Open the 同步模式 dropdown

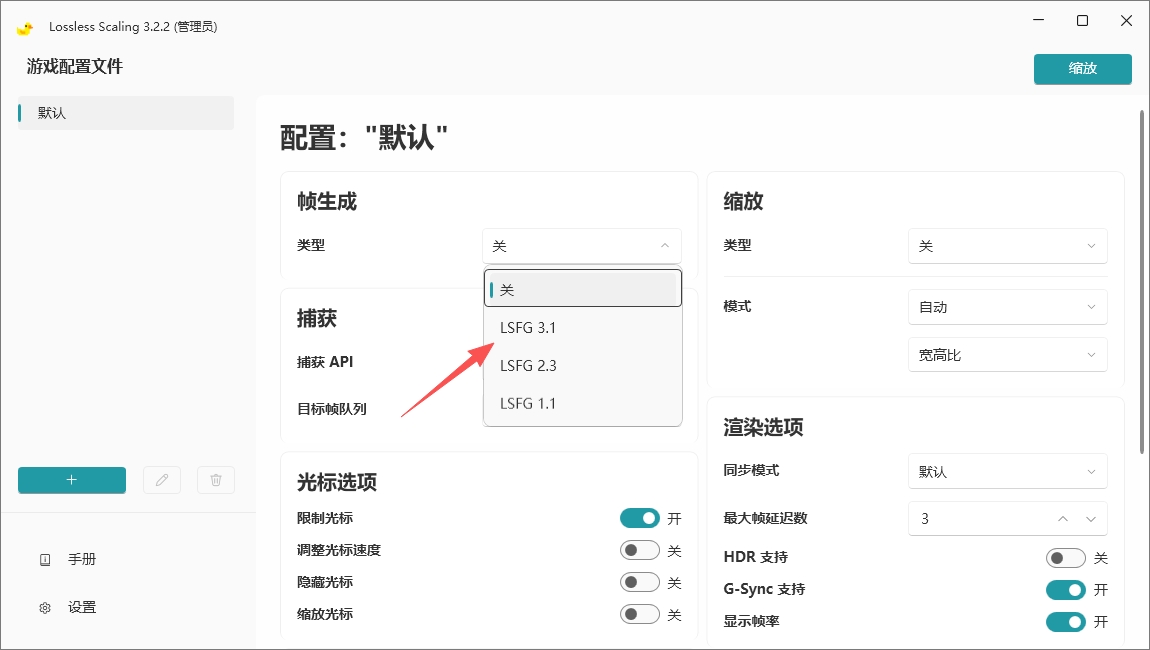pyautogui.click(x=1008, y=472)
